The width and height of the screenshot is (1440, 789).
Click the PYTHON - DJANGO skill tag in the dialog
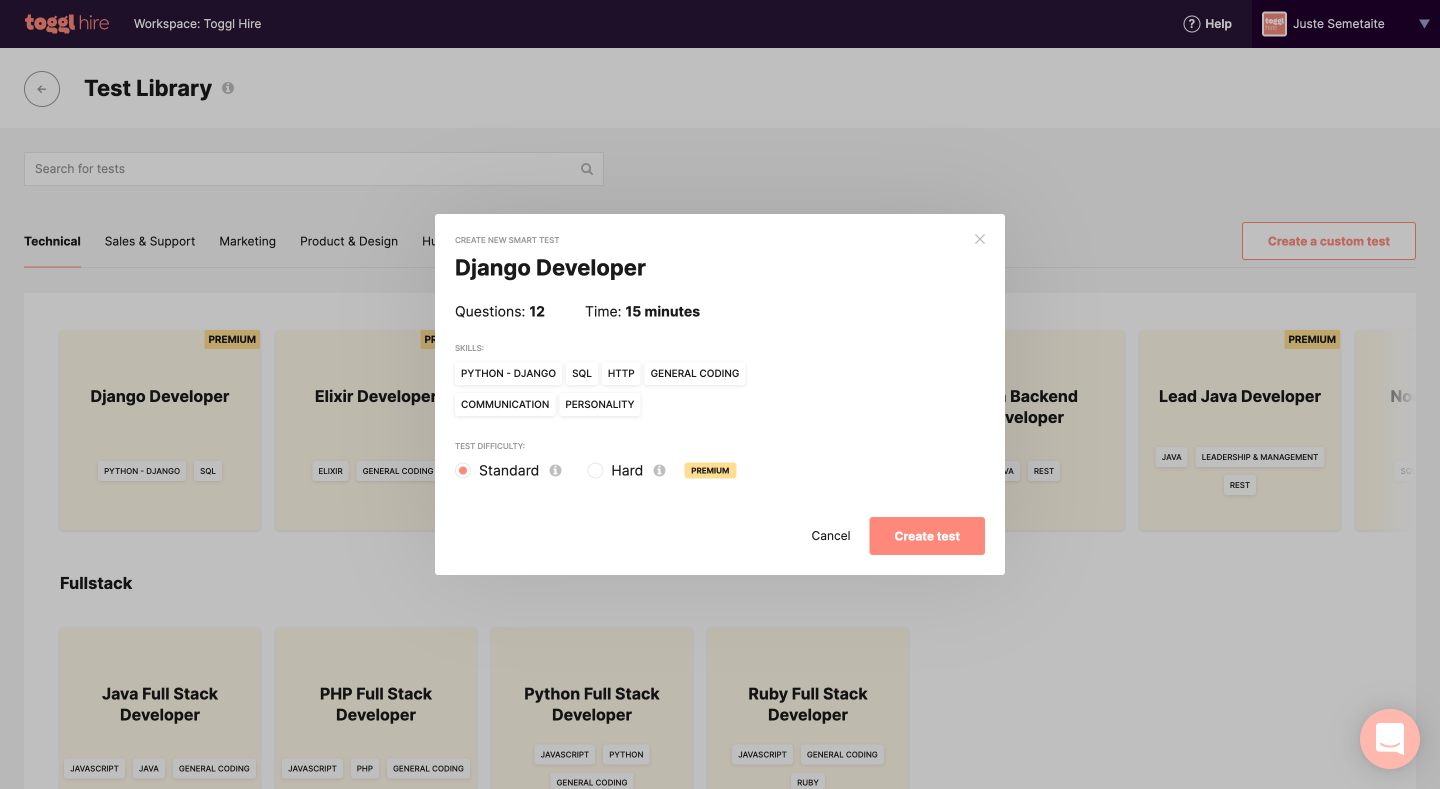tap(508, 374)
